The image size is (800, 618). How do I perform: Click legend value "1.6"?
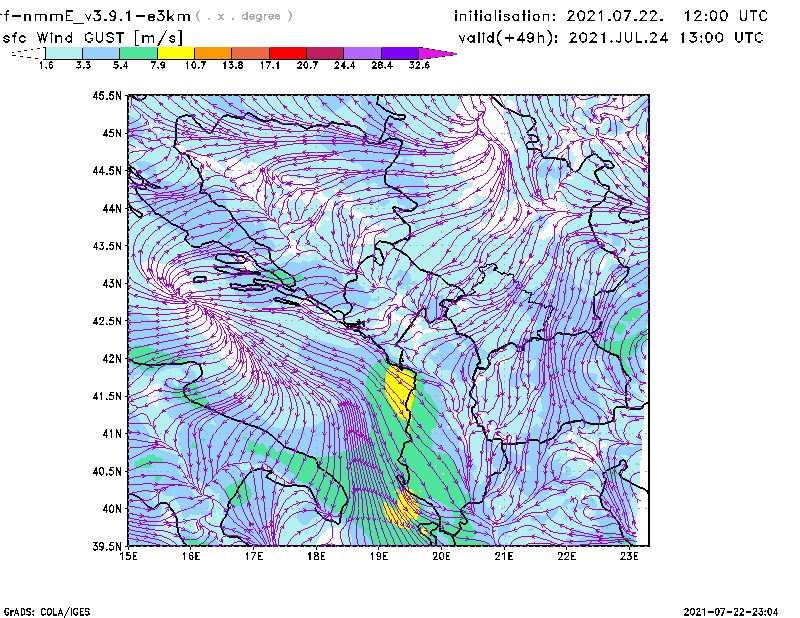click(x=46, y=65)
